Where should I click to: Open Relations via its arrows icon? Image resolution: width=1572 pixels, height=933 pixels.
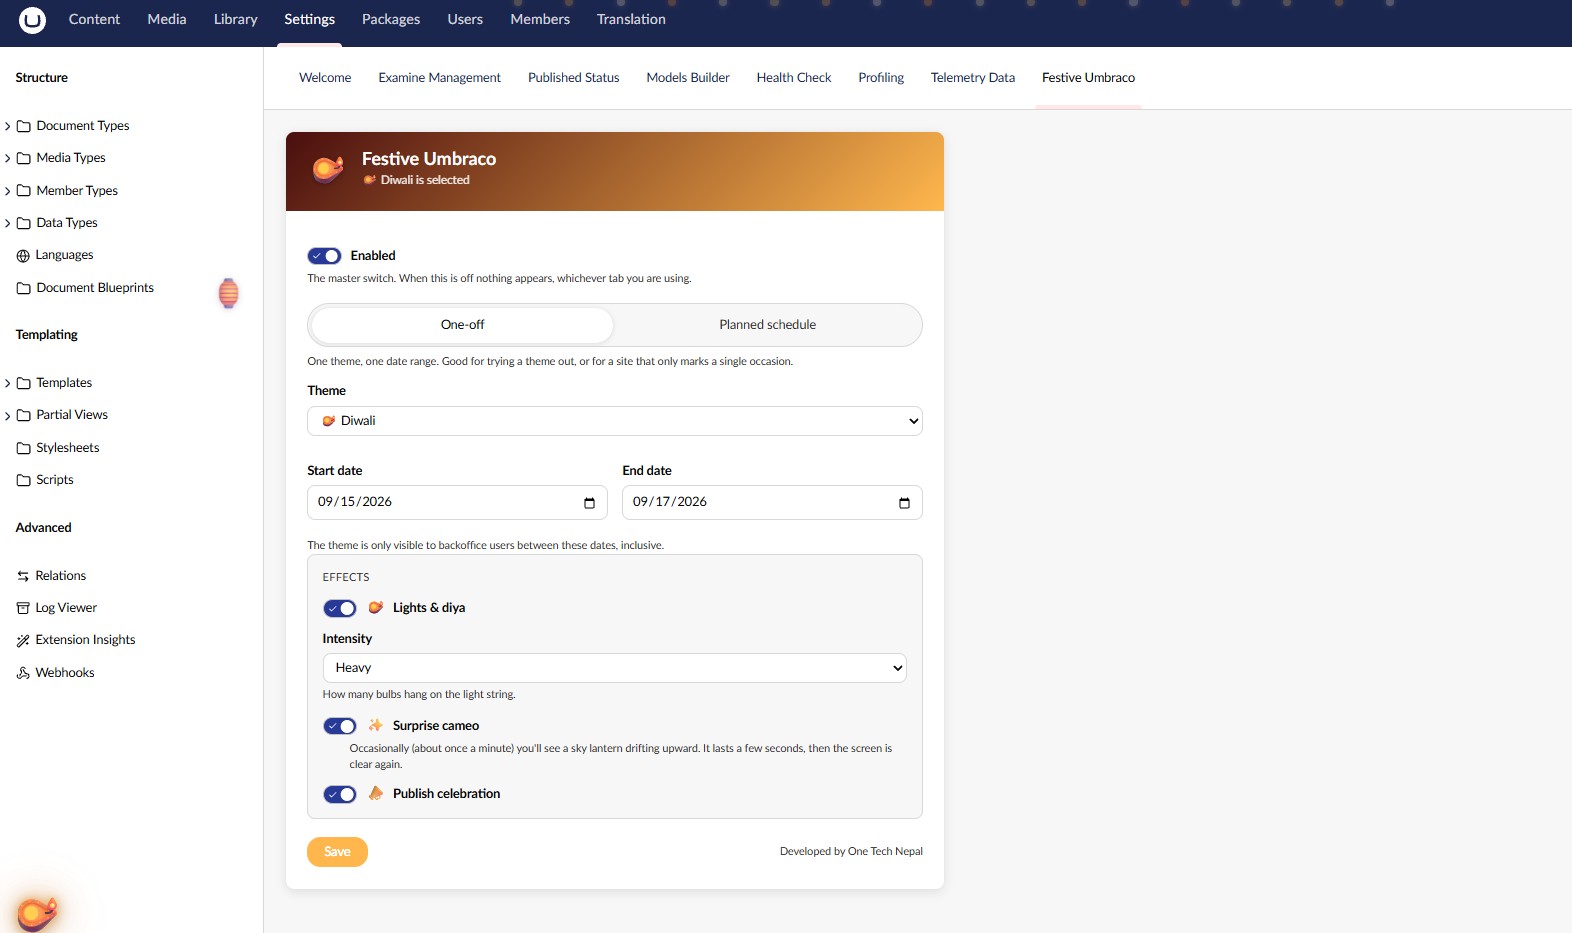[24, 576]
